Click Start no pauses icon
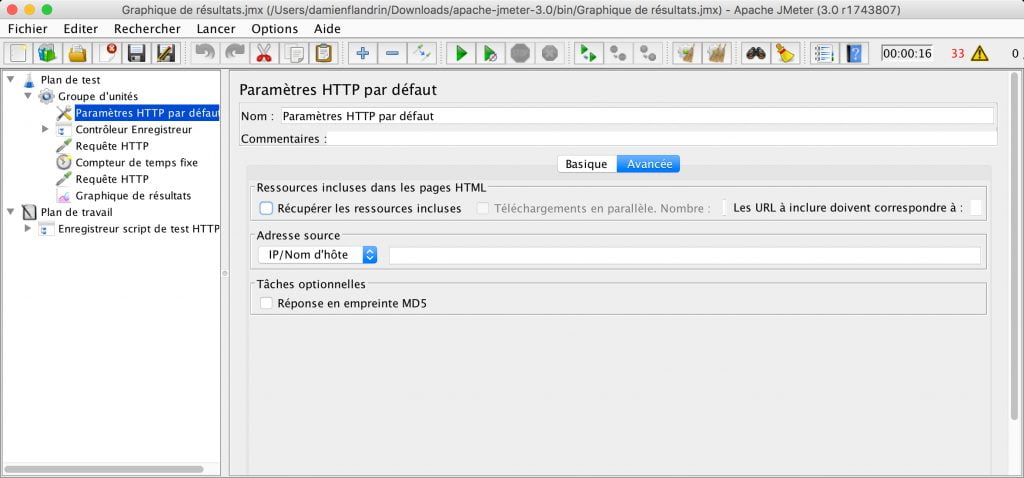1024x478 pixels. pyautogui.click(x=490, y=53)
